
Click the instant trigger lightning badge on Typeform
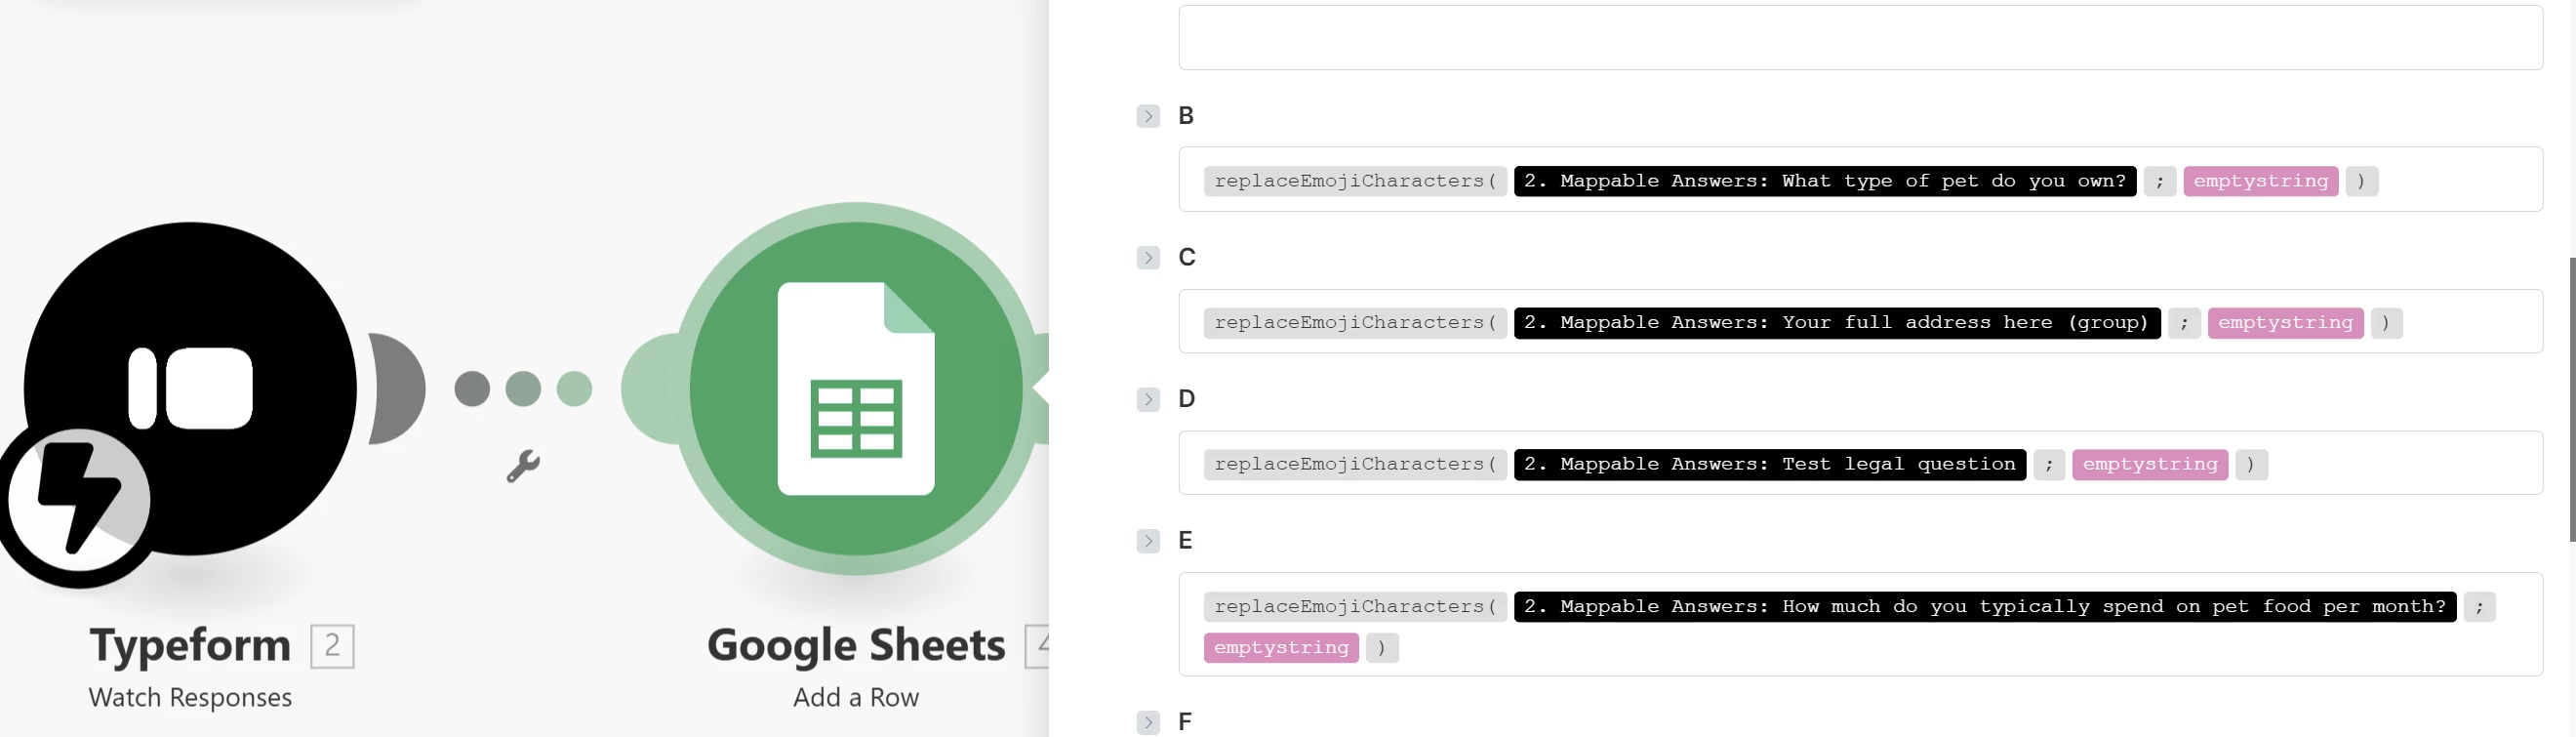78,499
